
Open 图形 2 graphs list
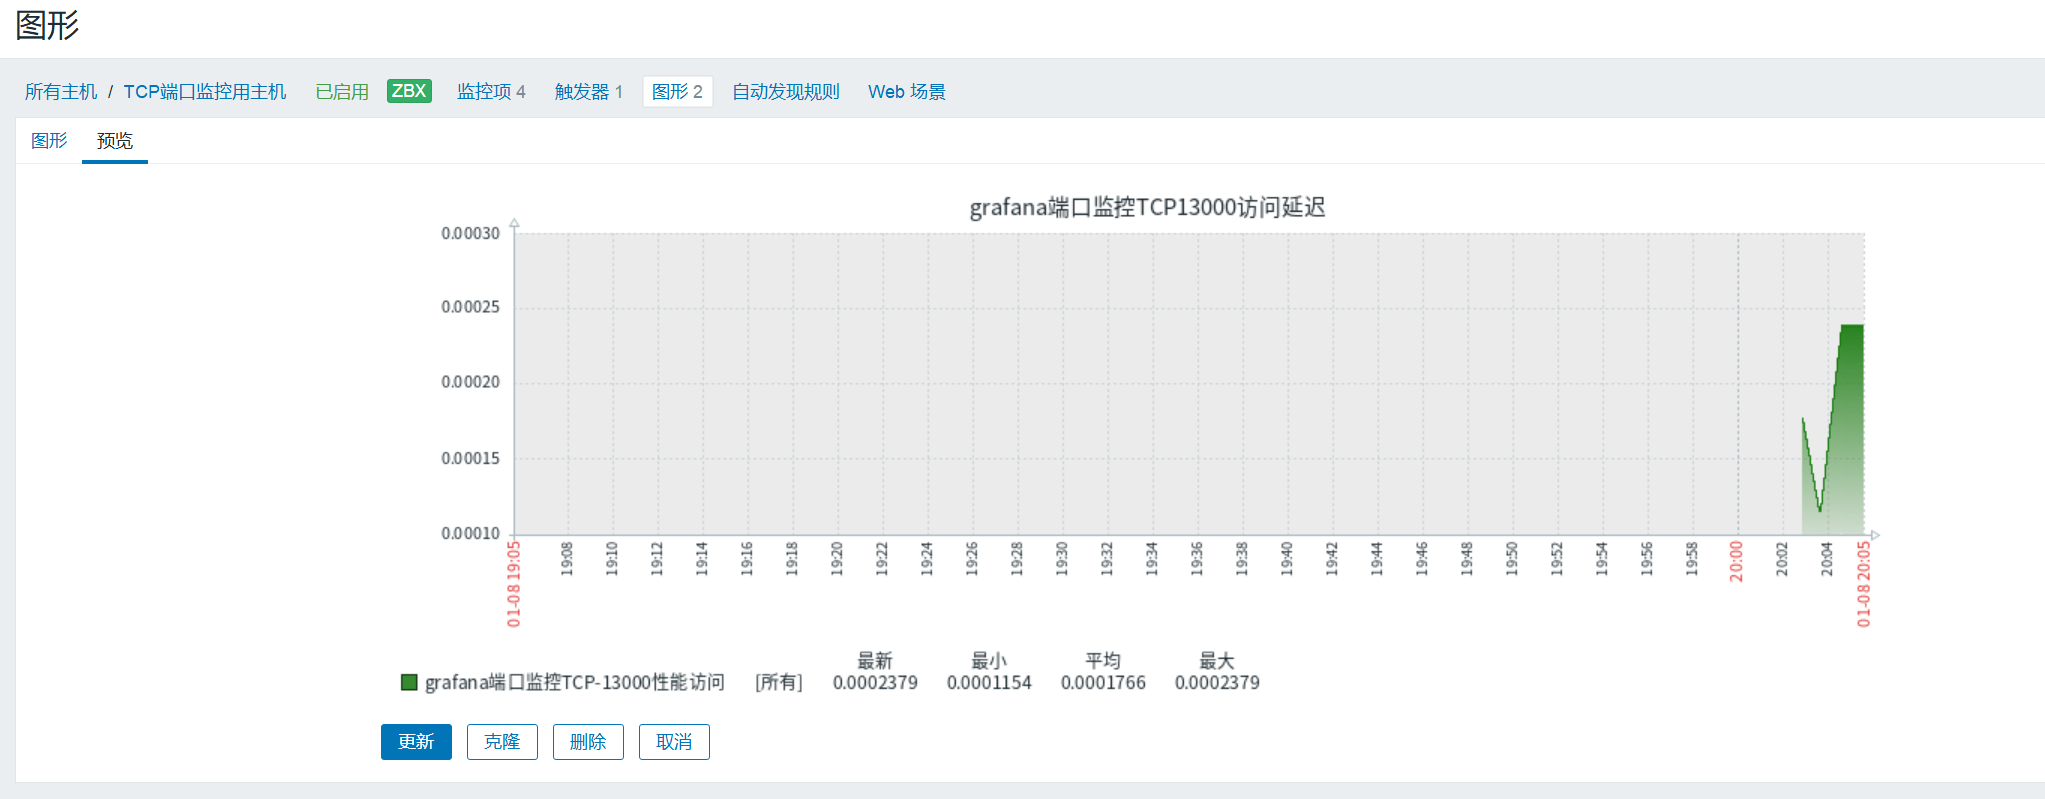click(677, 92)
